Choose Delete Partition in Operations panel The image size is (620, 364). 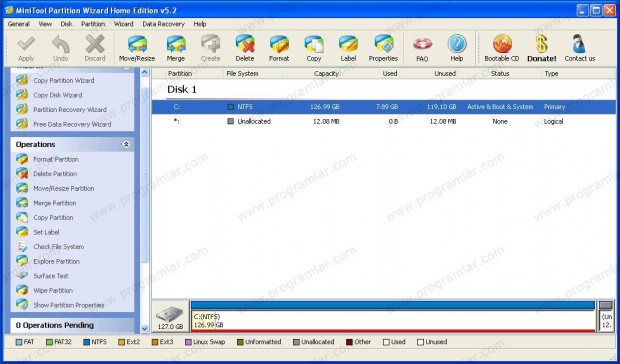pyautogui.click(x=55, y=174)
